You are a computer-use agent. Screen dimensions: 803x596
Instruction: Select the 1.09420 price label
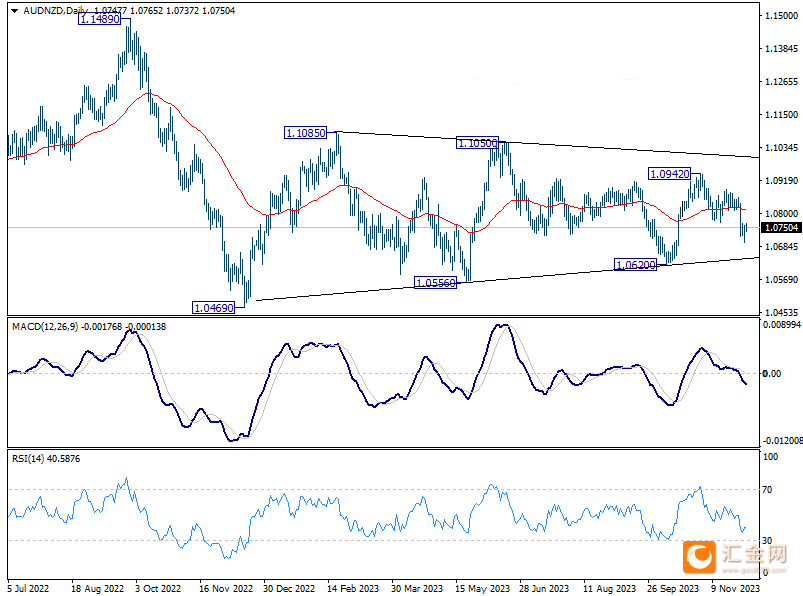669,174
